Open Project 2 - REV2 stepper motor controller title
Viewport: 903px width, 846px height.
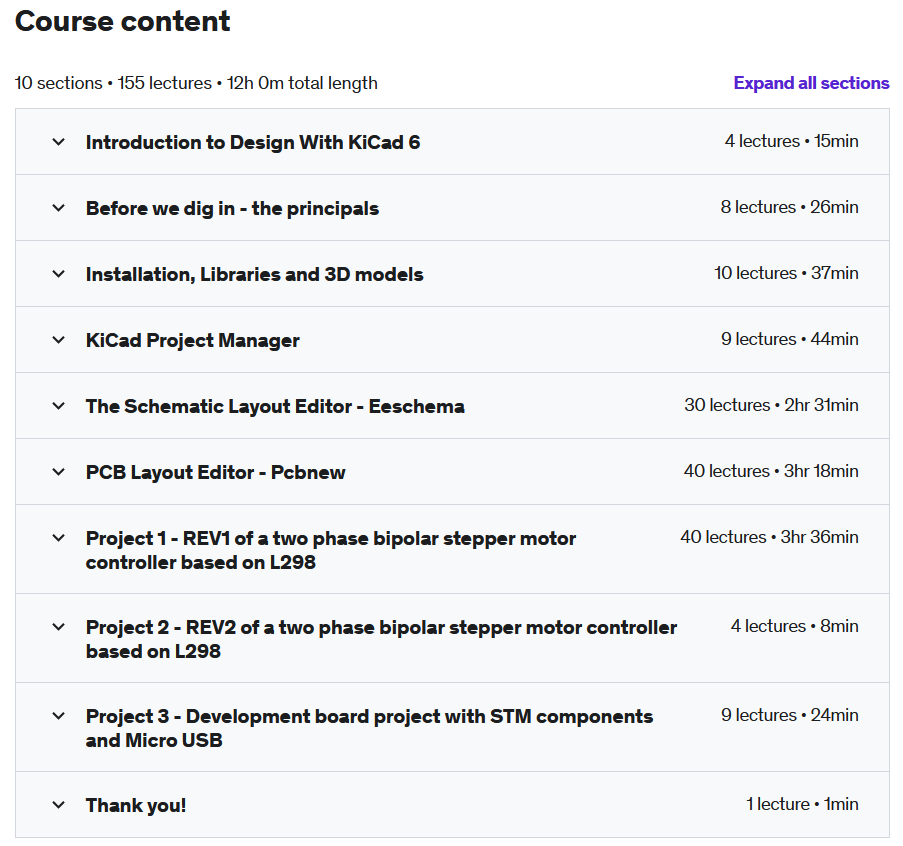(381, 639)
